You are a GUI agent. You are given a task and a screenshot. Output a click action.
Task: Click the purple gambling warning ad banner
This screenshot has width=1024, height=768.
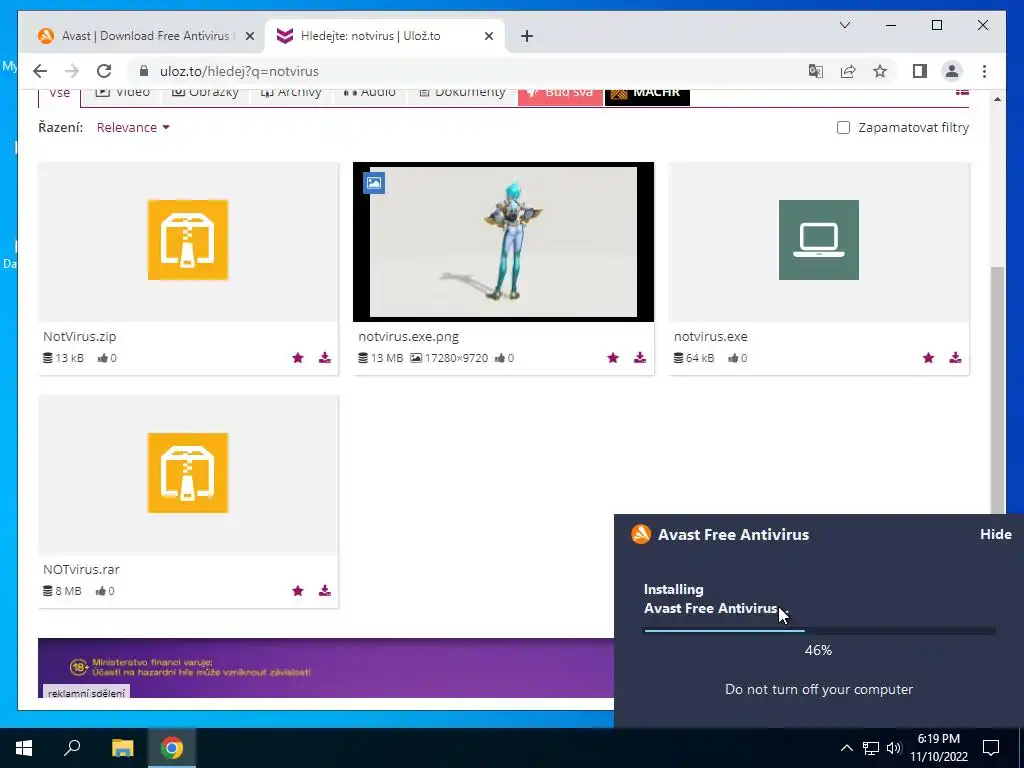(326, 668)
